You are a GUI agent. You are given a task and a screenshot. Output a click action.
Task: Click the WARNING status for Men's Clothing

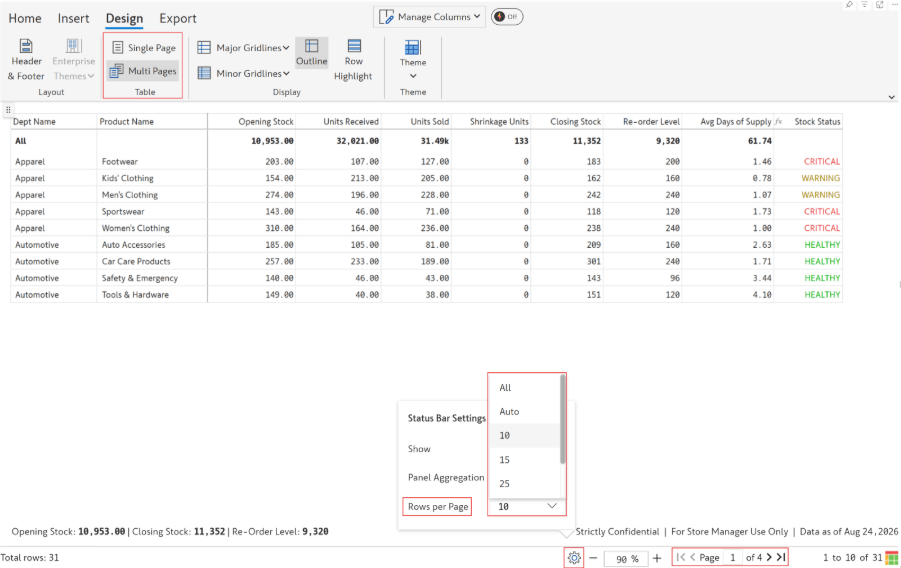(821, 195)
